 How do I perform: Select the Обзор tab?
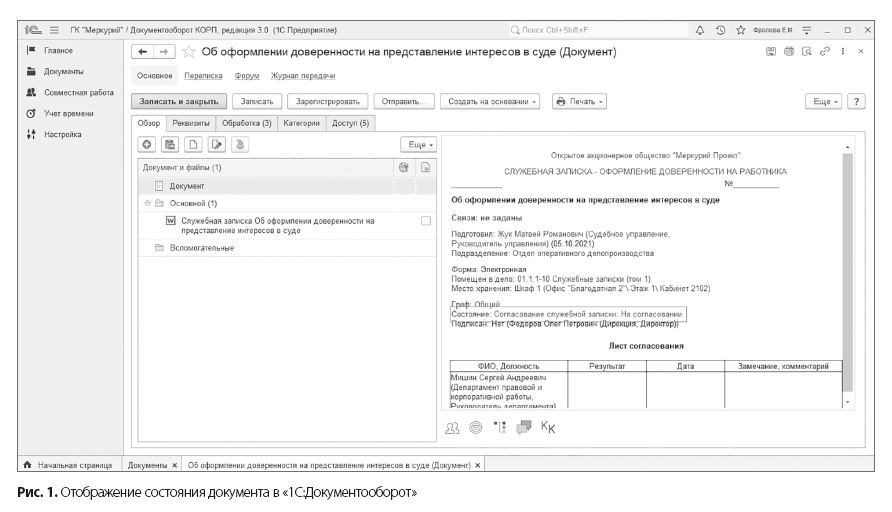(x=148, y=123)
